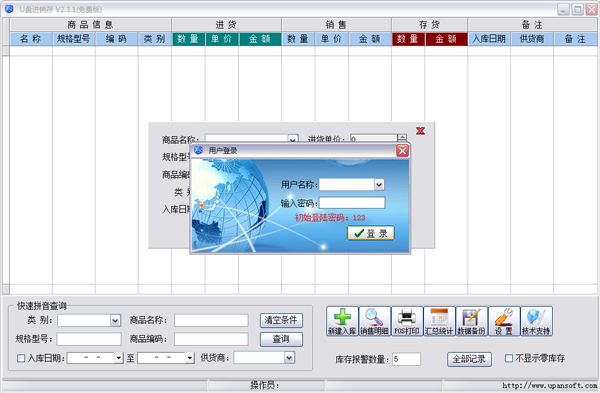Click the upansoft.com link in status bar
Image resolution: width=600 pixels, height=393 pixels.
click(x=550, y=385)
